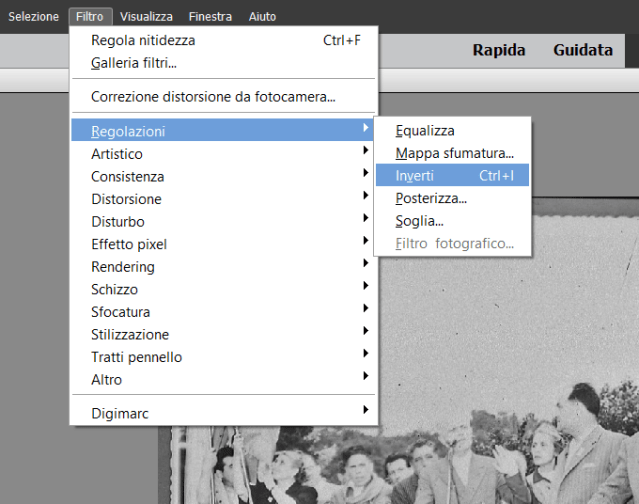The width and height of the screenshot is (639, 504).
Task: Open the Aiuto menu
Action: [262, 17]
